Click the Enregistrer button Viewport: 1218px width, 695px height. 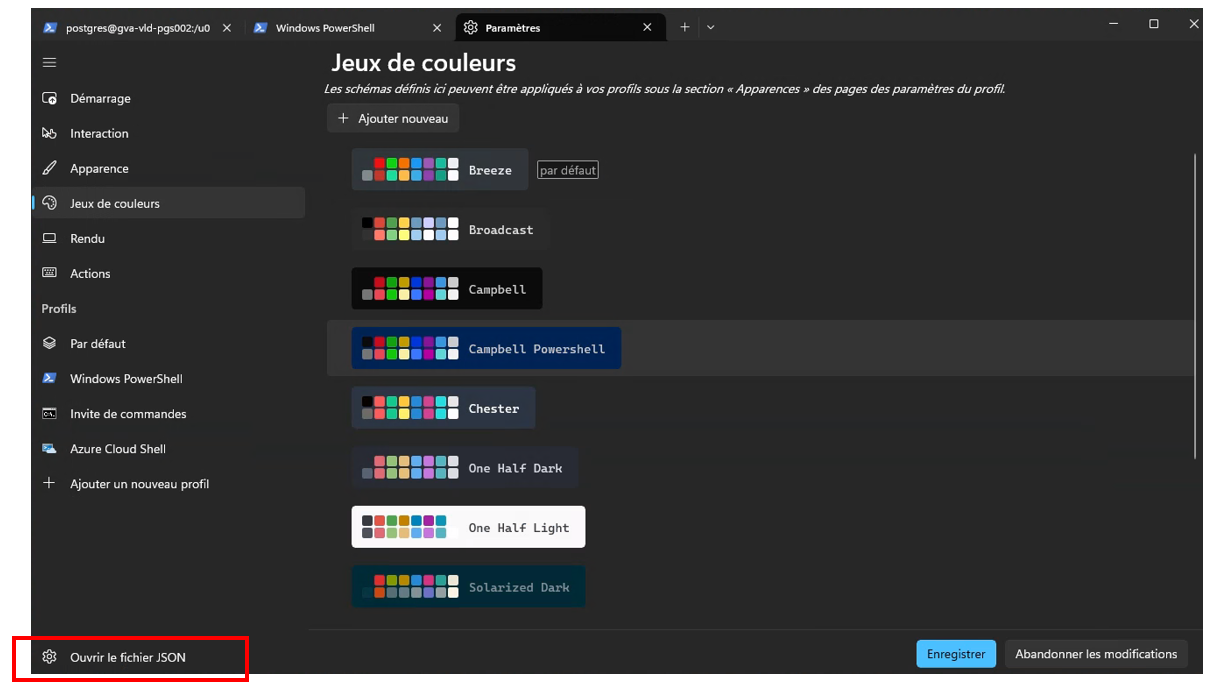pyautogui.click(x=955, y=654)
